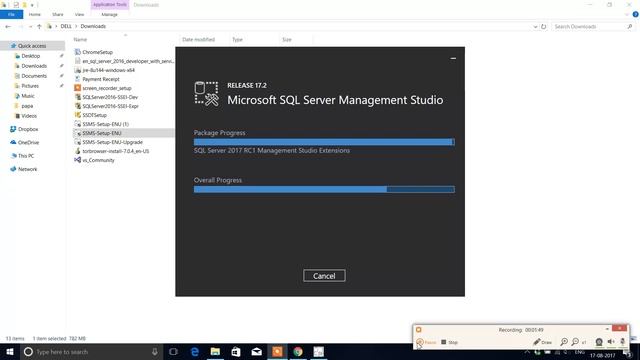This screenshot has width=640, height=360.
Task: Go up one folder level
Action: point(39,27)
